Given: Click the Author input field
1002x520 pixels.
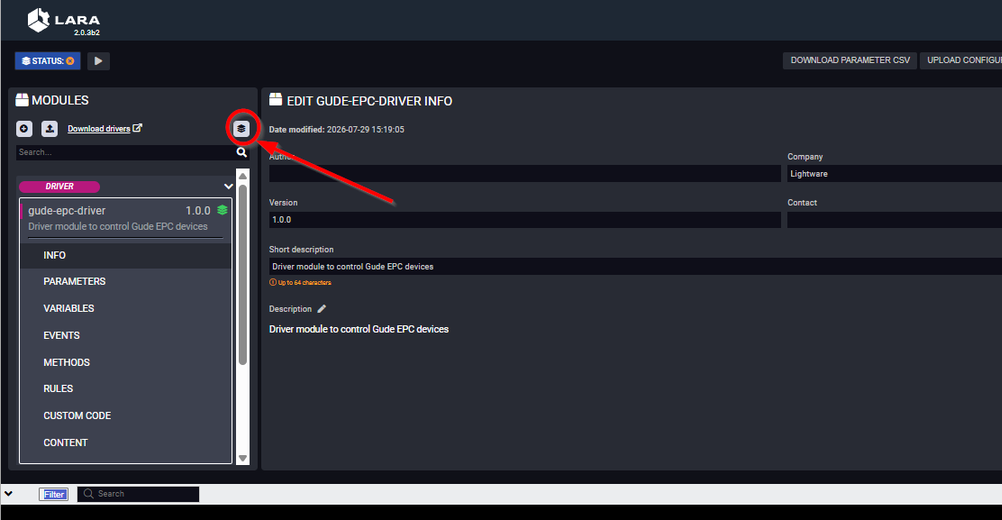Looking at the screenshot, I should click(x=525, y=174).
